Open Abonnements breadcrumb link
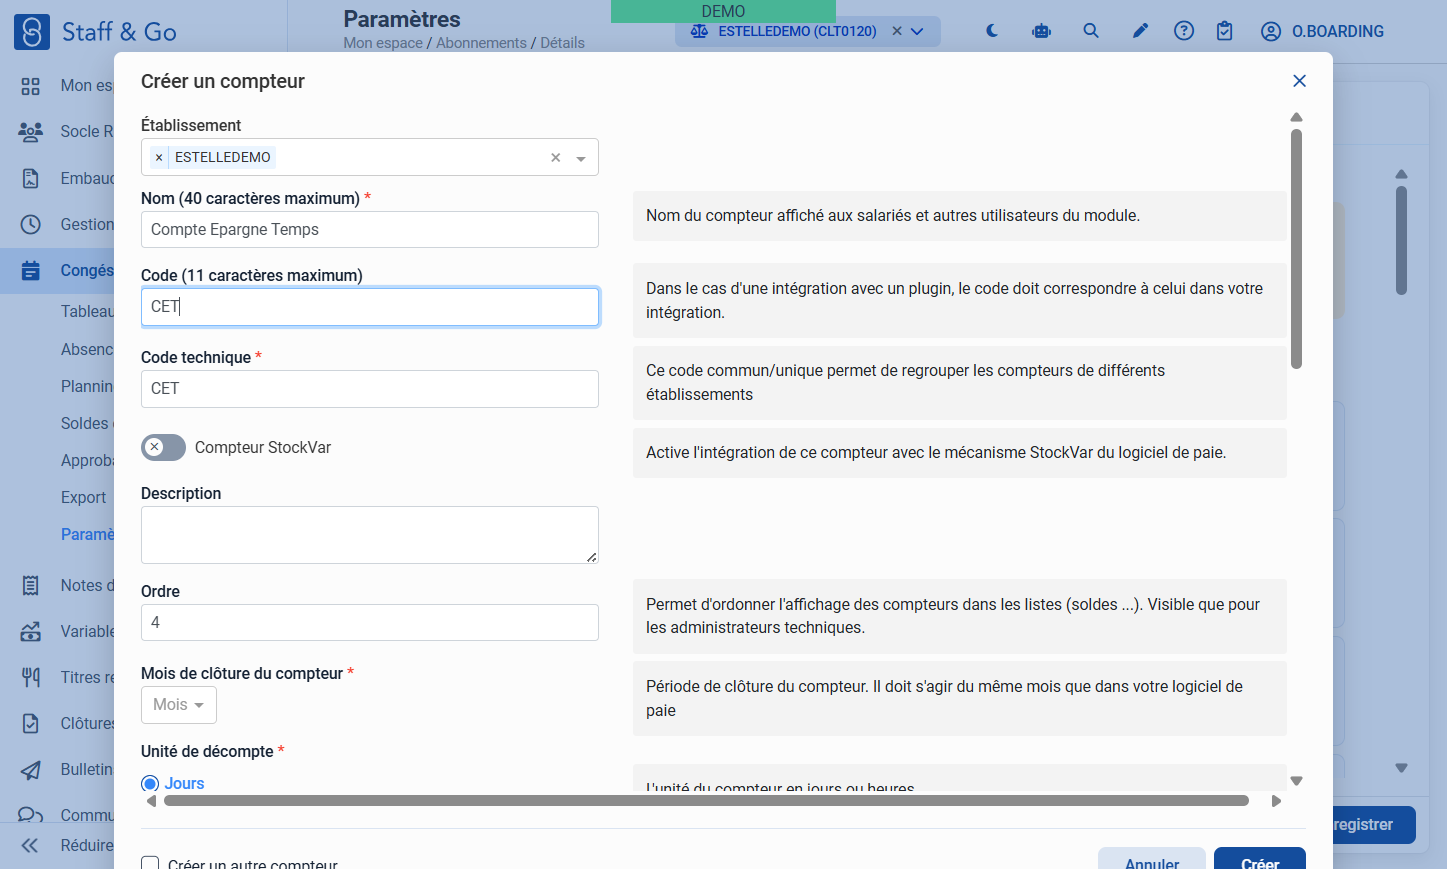The image size is (1447, 869). tap(481, 43)
